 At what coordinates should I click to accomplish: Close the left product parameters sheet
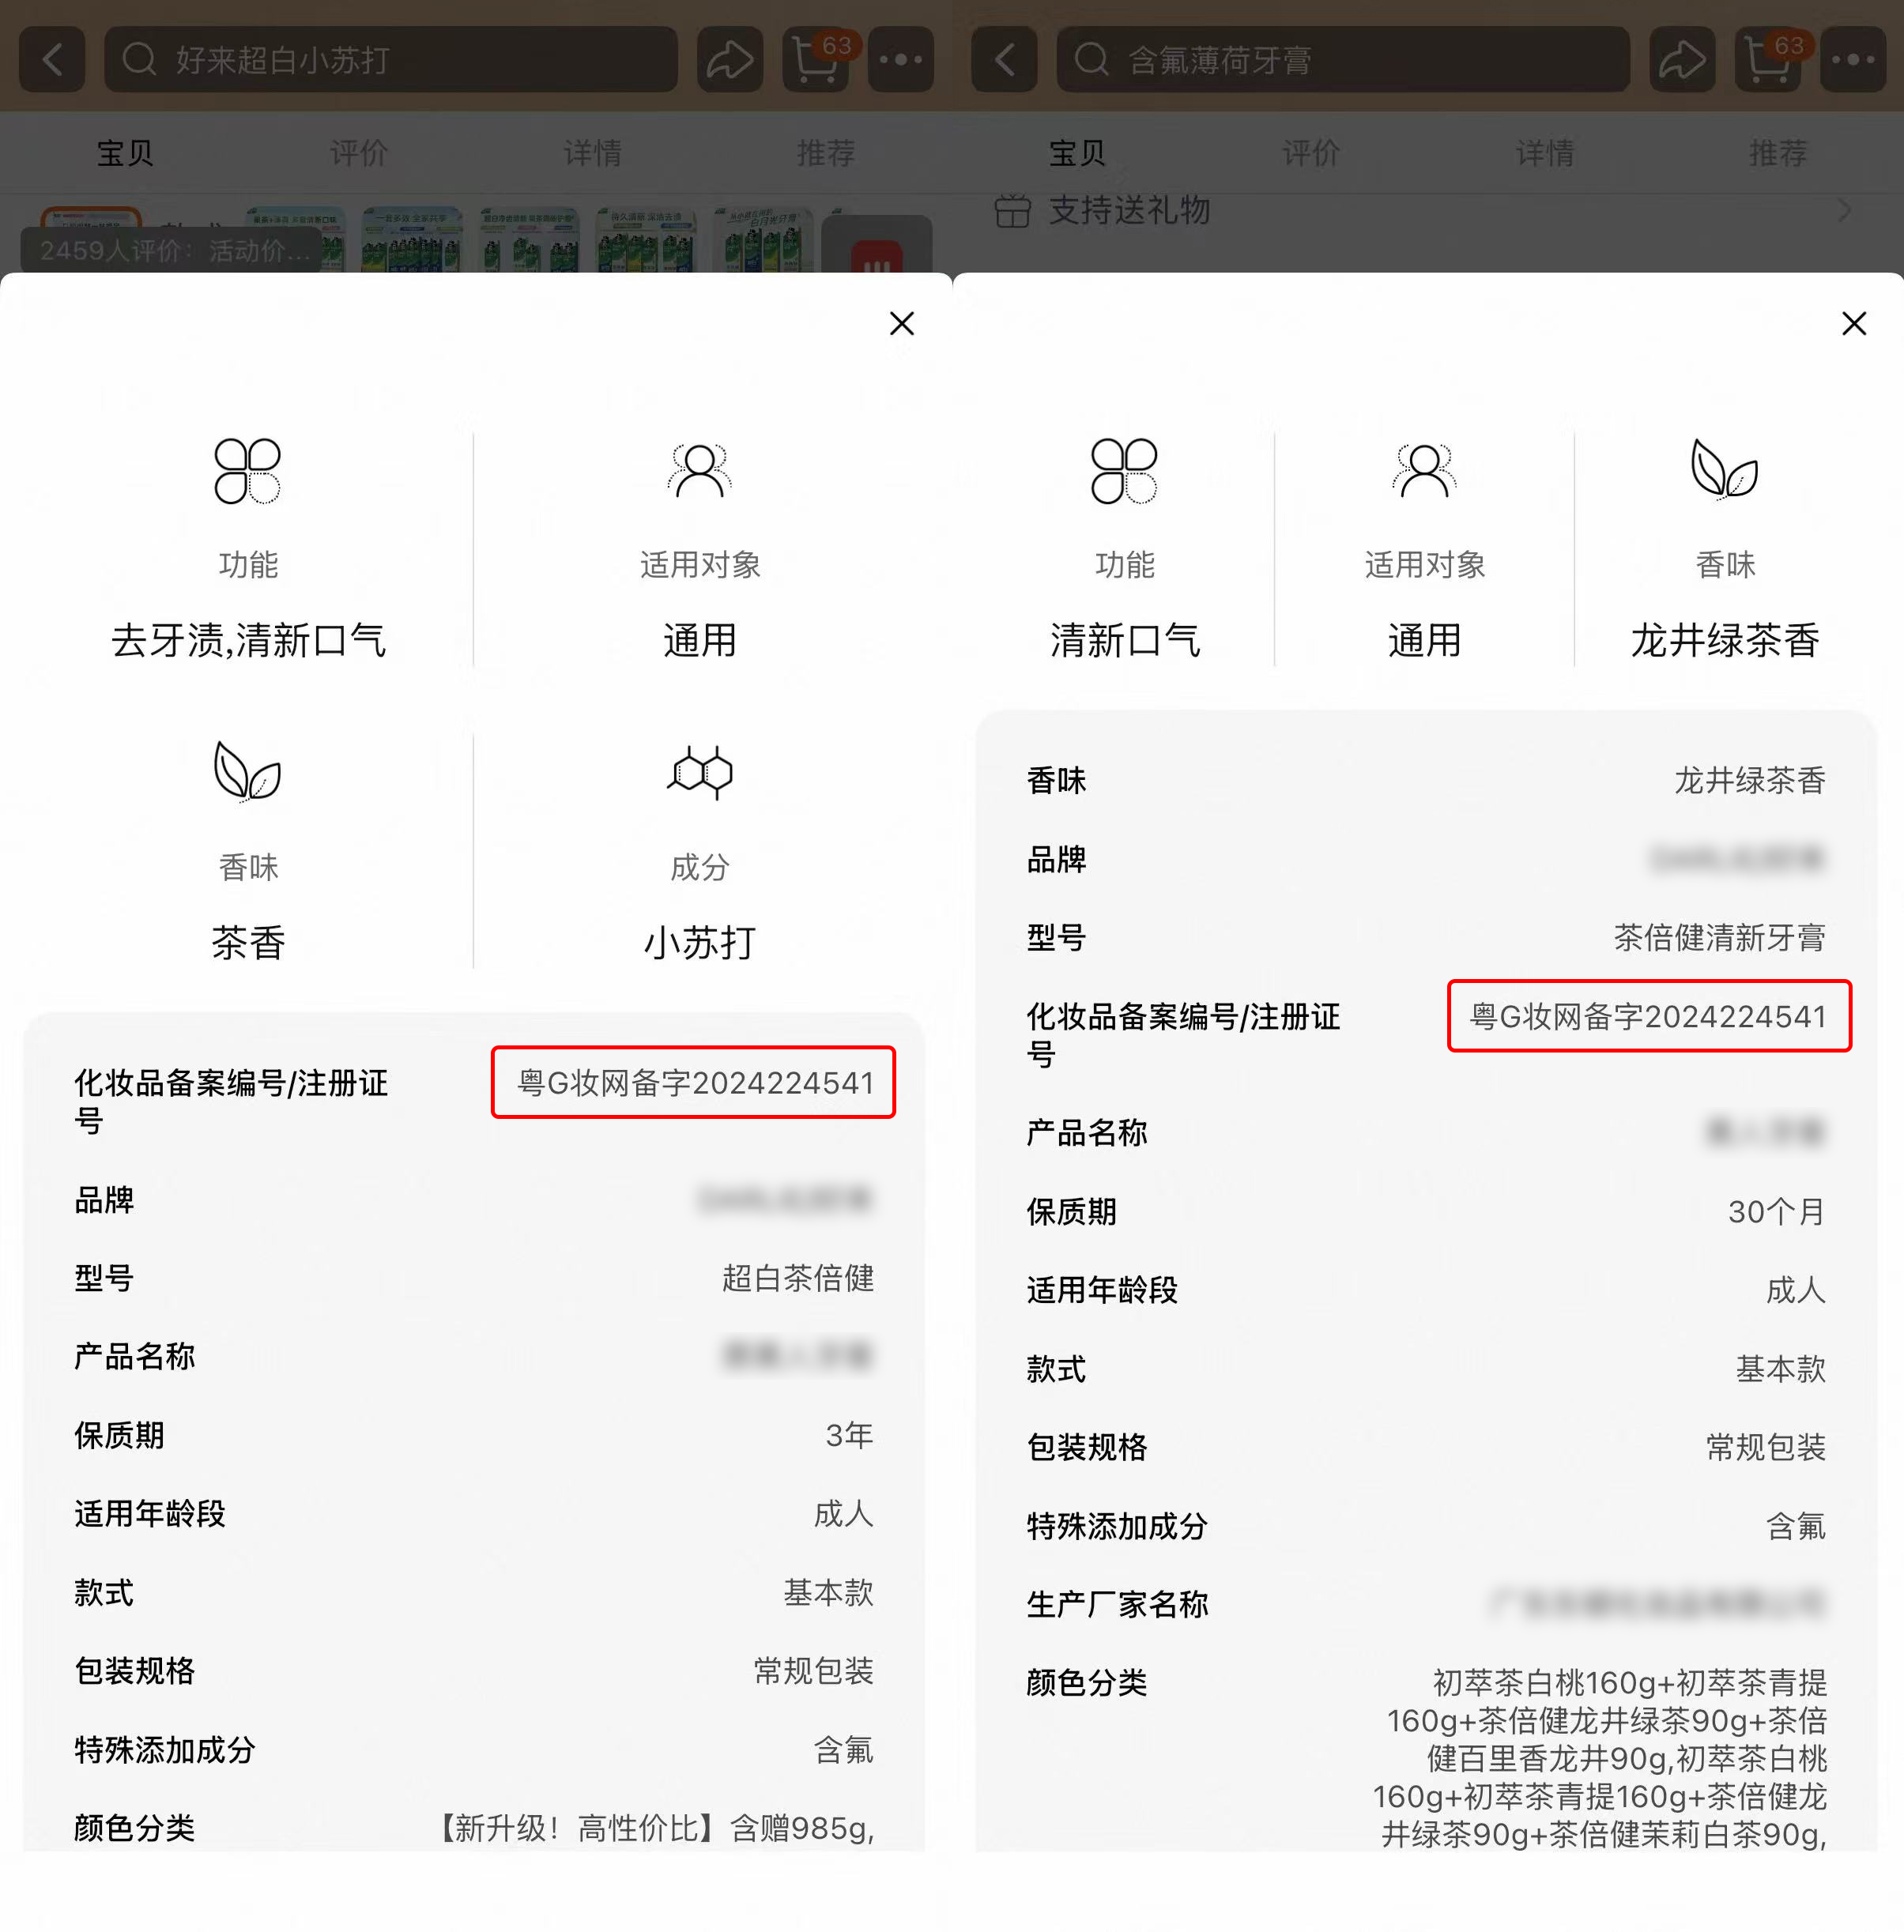[x=901, y=323]
